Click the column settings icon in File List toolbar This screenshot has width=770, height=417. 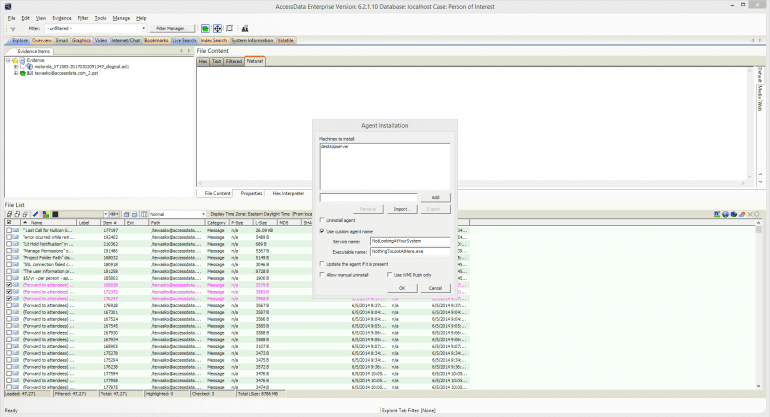tap(143, 213)
